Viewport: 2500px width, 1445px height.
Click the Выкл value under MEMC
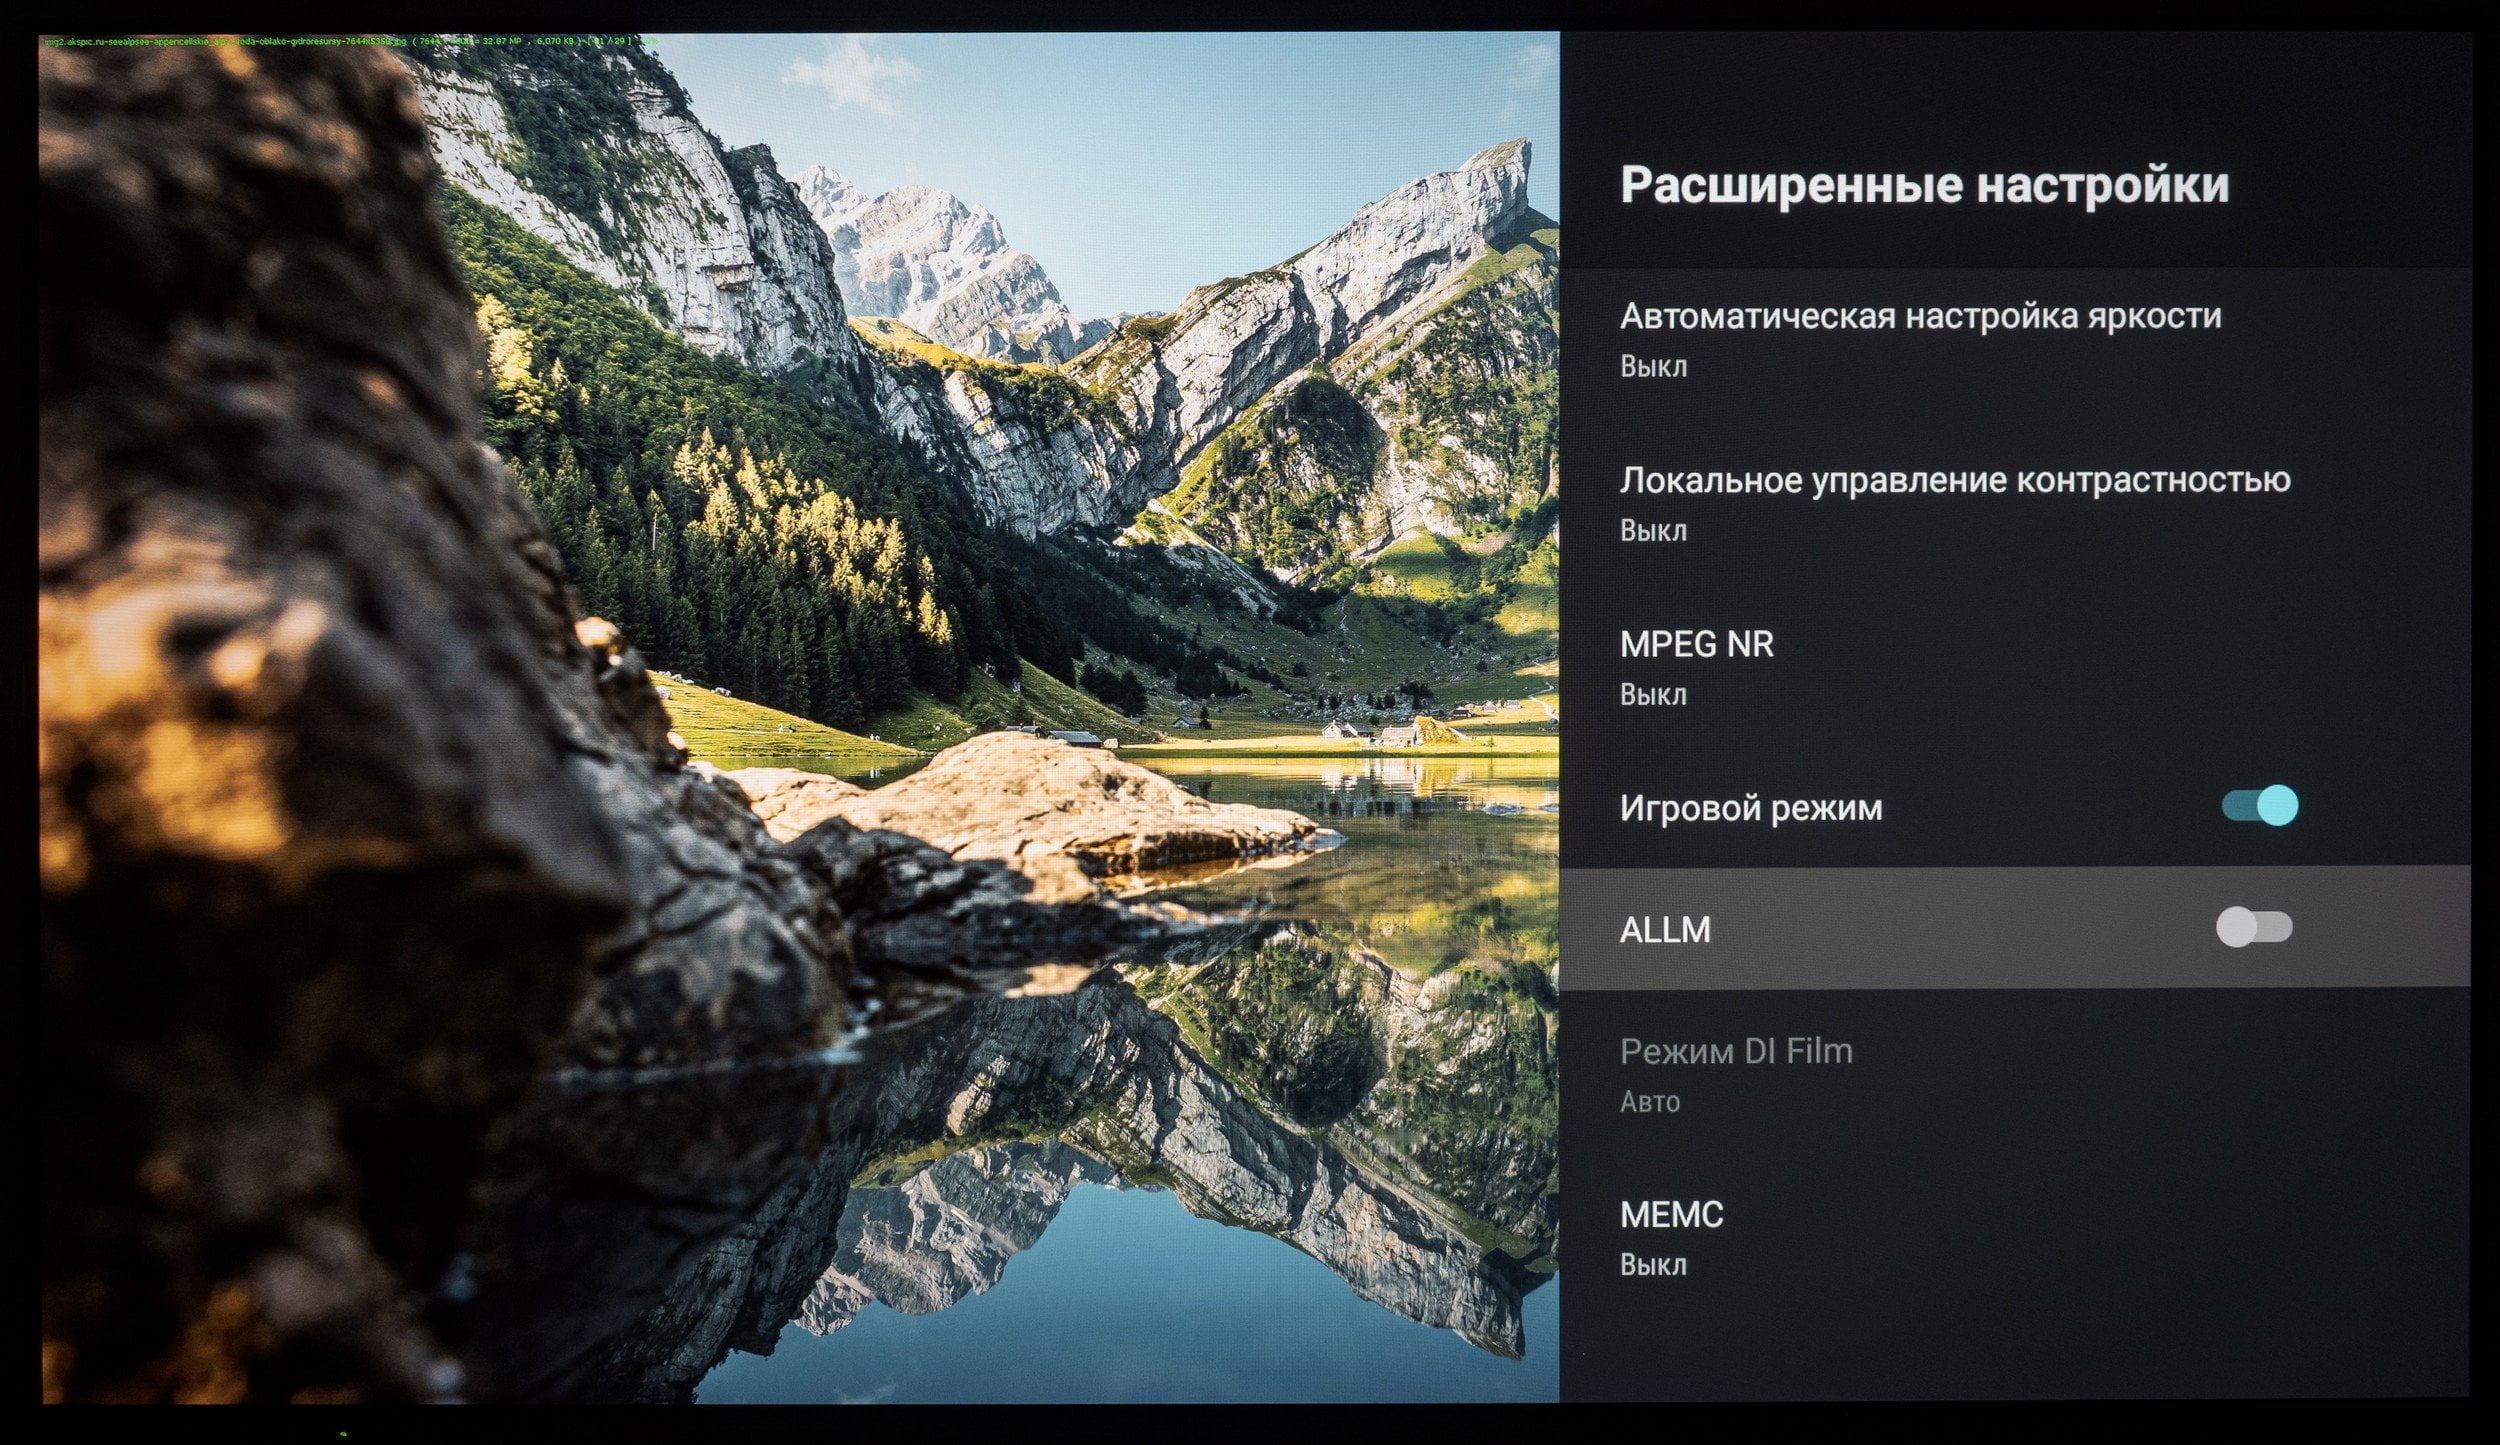(1653, 1265)
